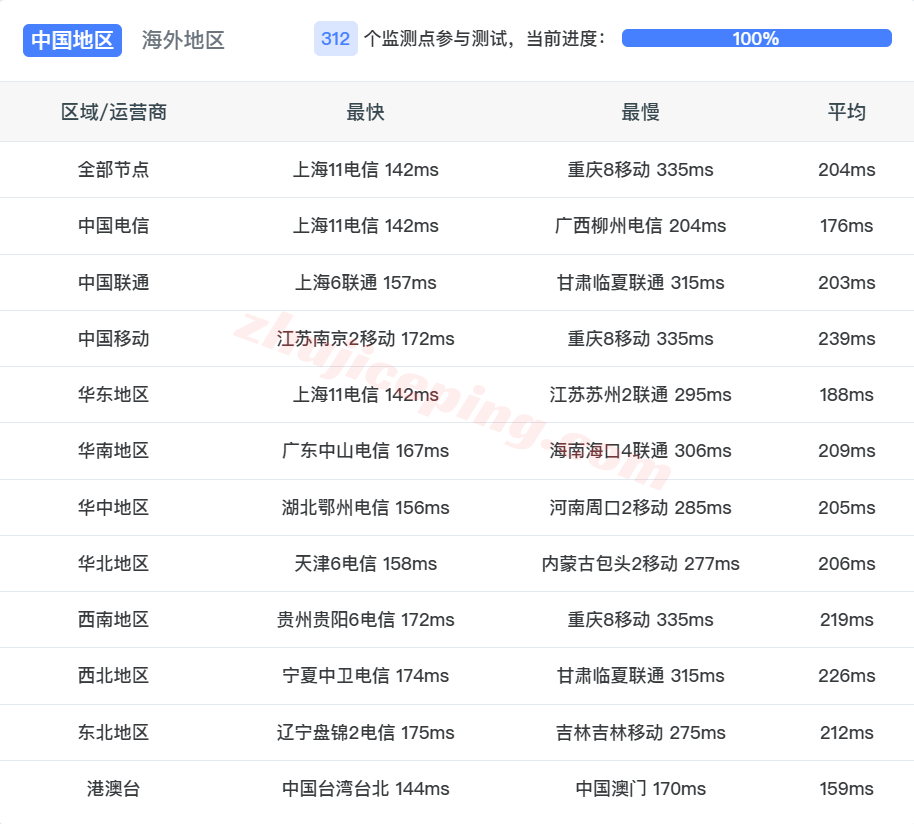Click 上海11电信 142ms in 华东地区 row
This screenshot has height=824, width=914.
coord(365,395)
